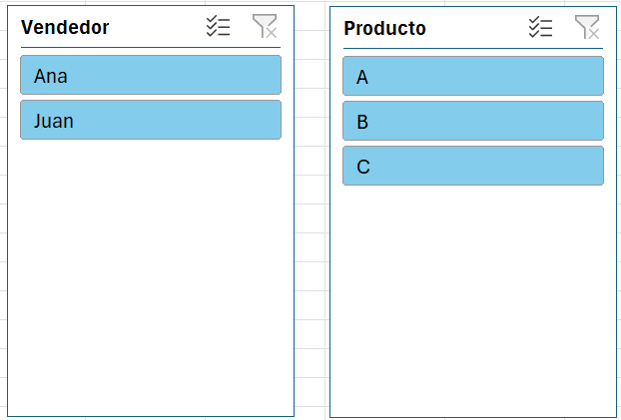
Task: Enable multi-select in the Vendedor slicer
Action: pyautogui.click(x=218, y=27)
